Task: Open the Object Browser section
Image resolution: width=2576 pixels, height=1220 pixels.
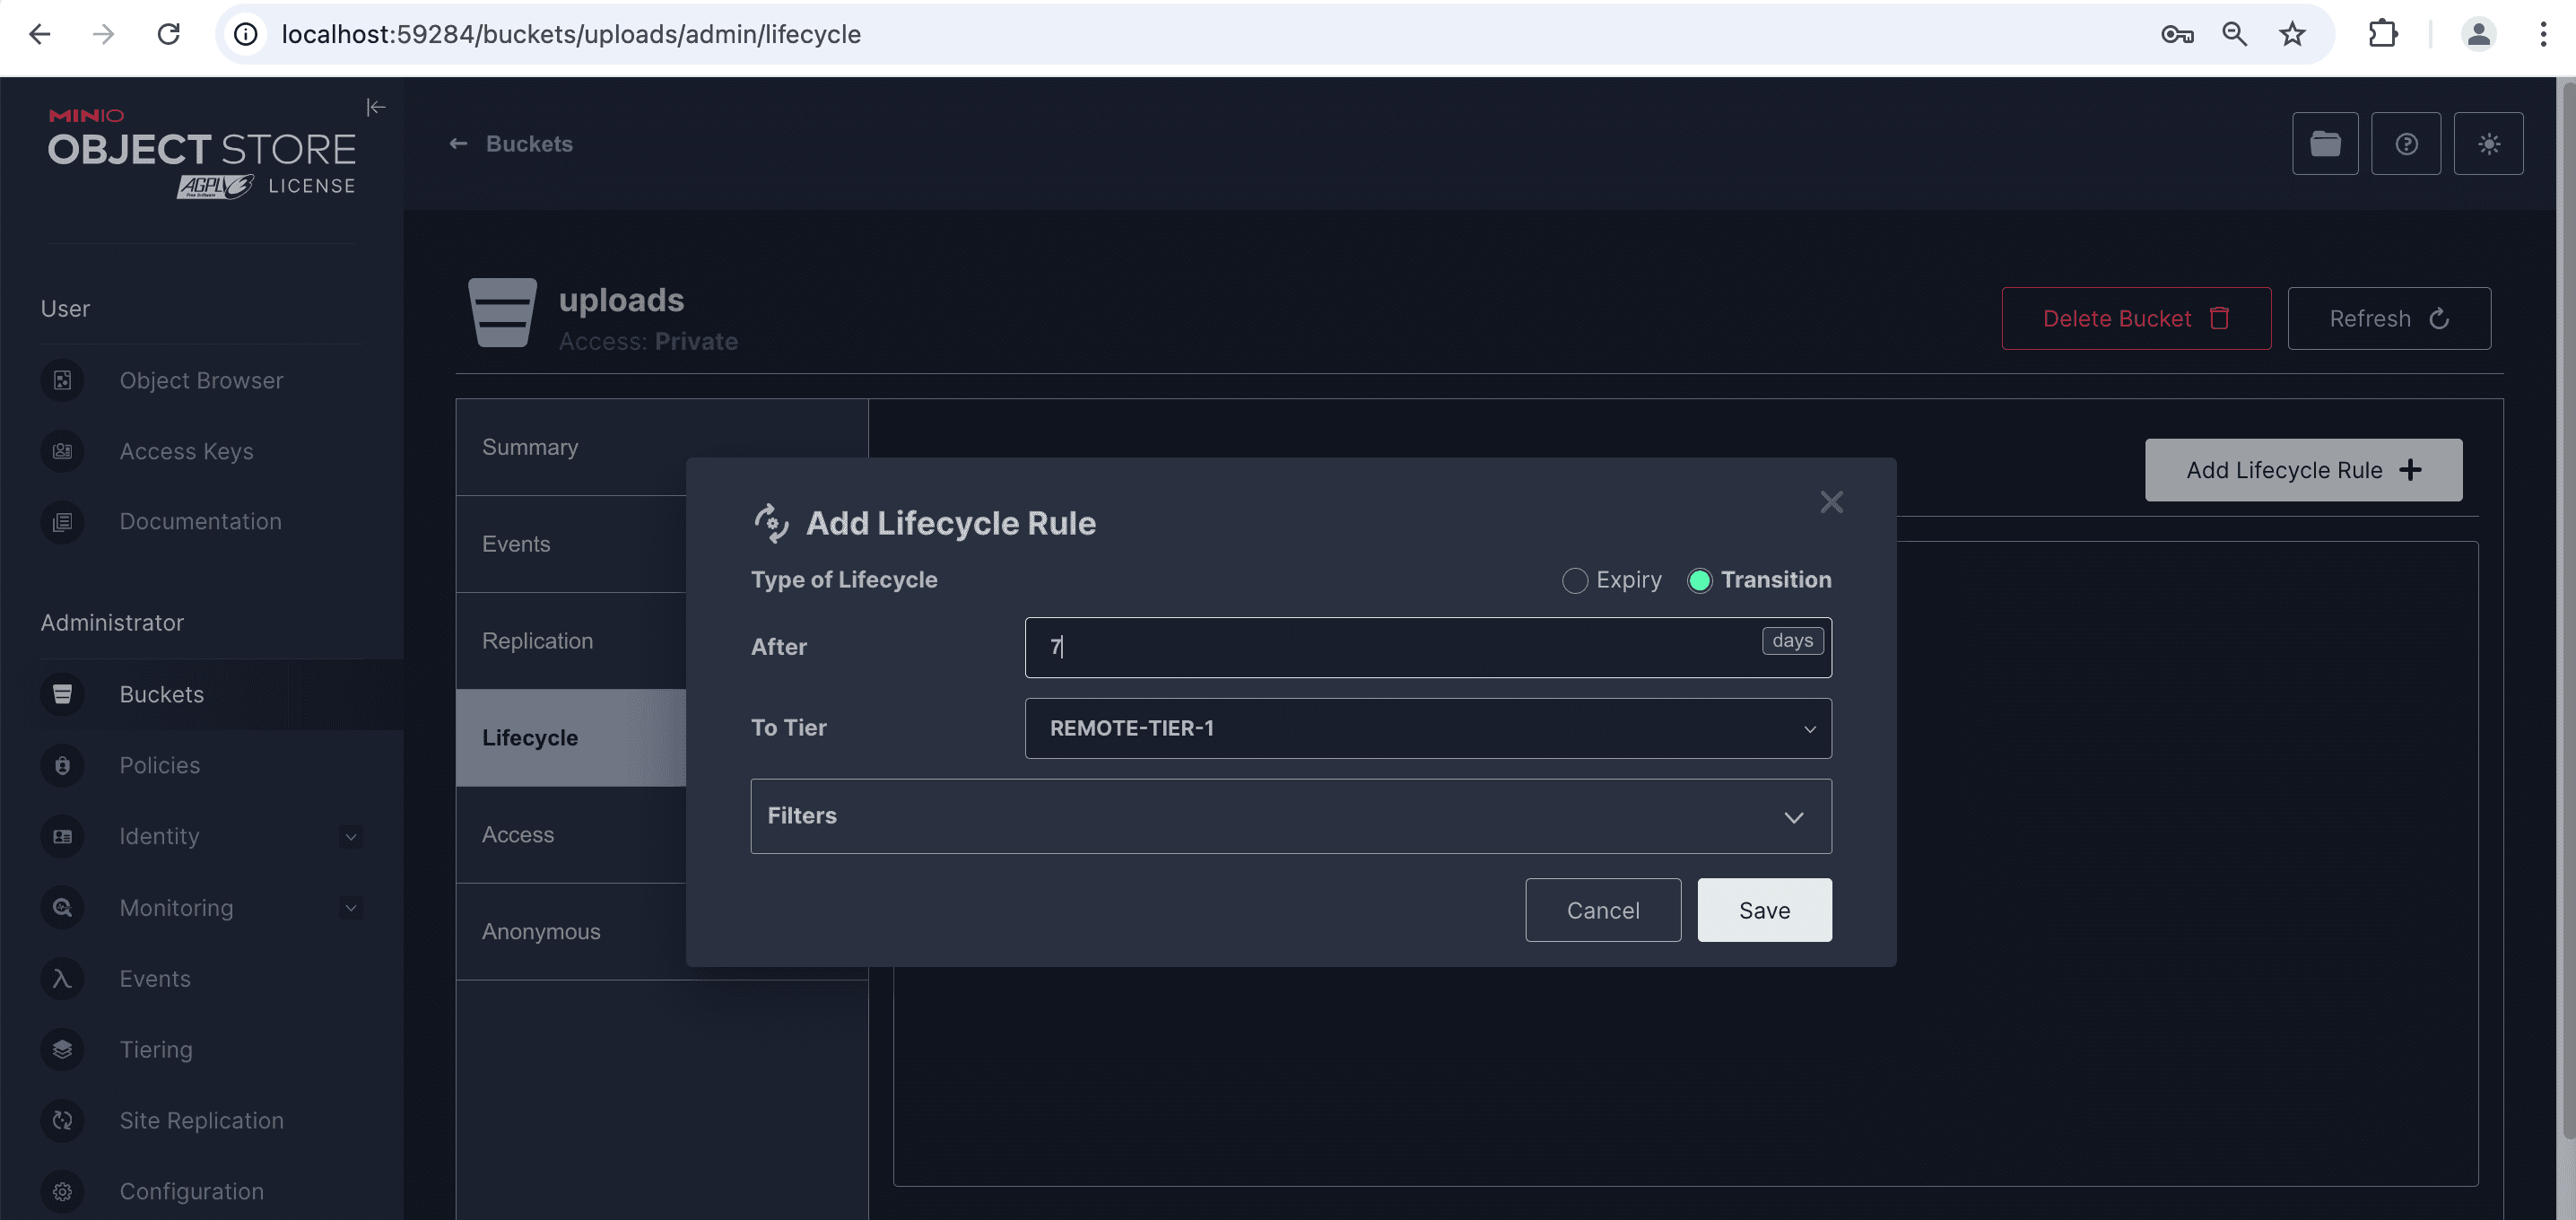Action: click(x=200, y=379)
